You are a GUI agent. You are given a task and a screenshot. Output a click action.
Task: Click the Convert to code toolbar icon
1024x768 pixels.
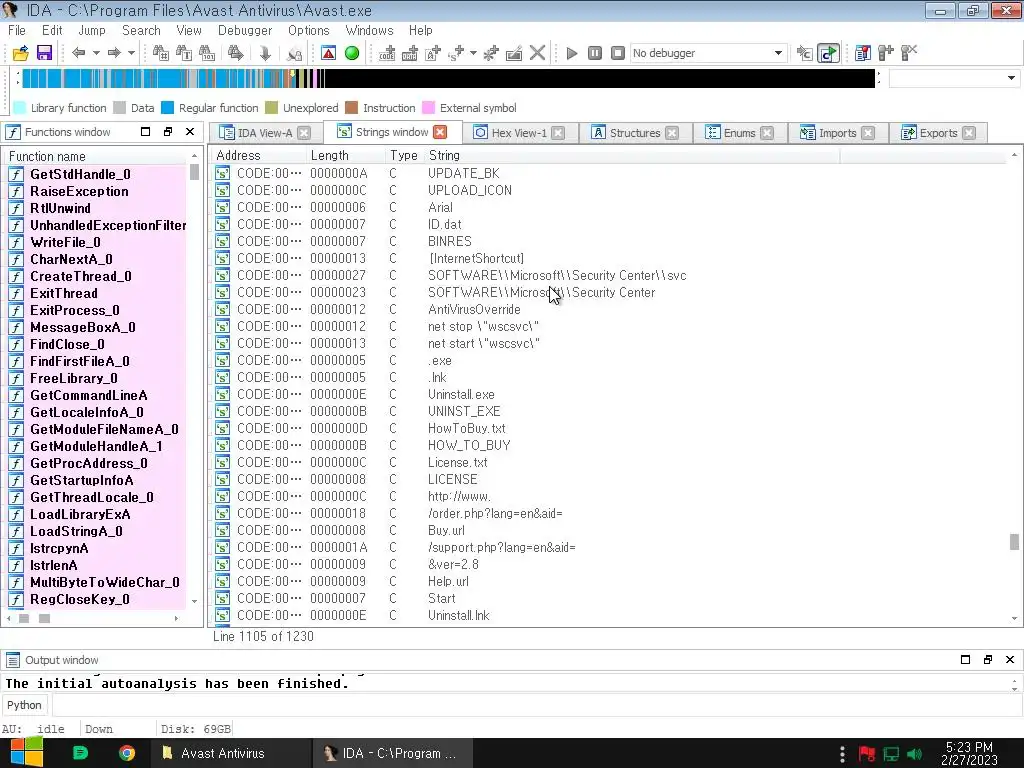(x=387, y=53)
